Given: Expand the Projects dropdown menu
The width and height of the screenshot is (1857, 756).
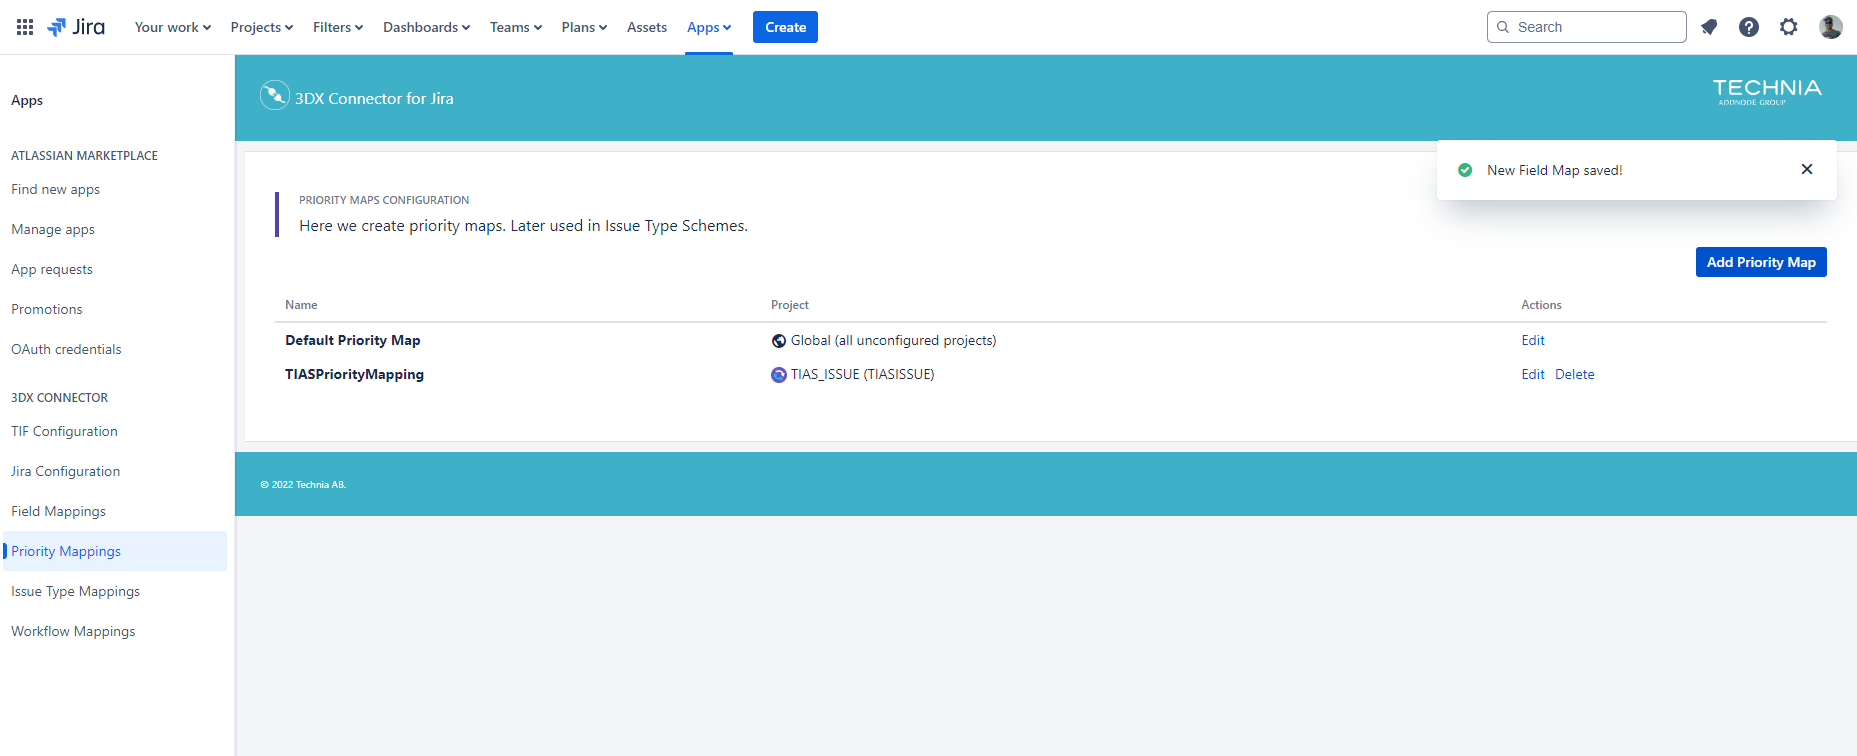Looking at the screenshot, I should tap(261, 27).
